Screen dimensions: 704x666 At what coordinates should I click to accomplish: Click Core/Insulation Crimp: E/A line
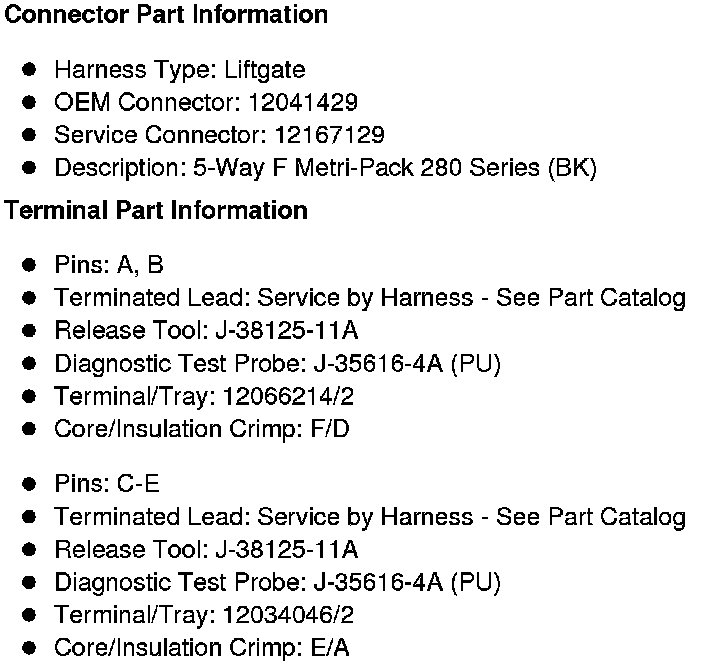[x=201, y=648]
